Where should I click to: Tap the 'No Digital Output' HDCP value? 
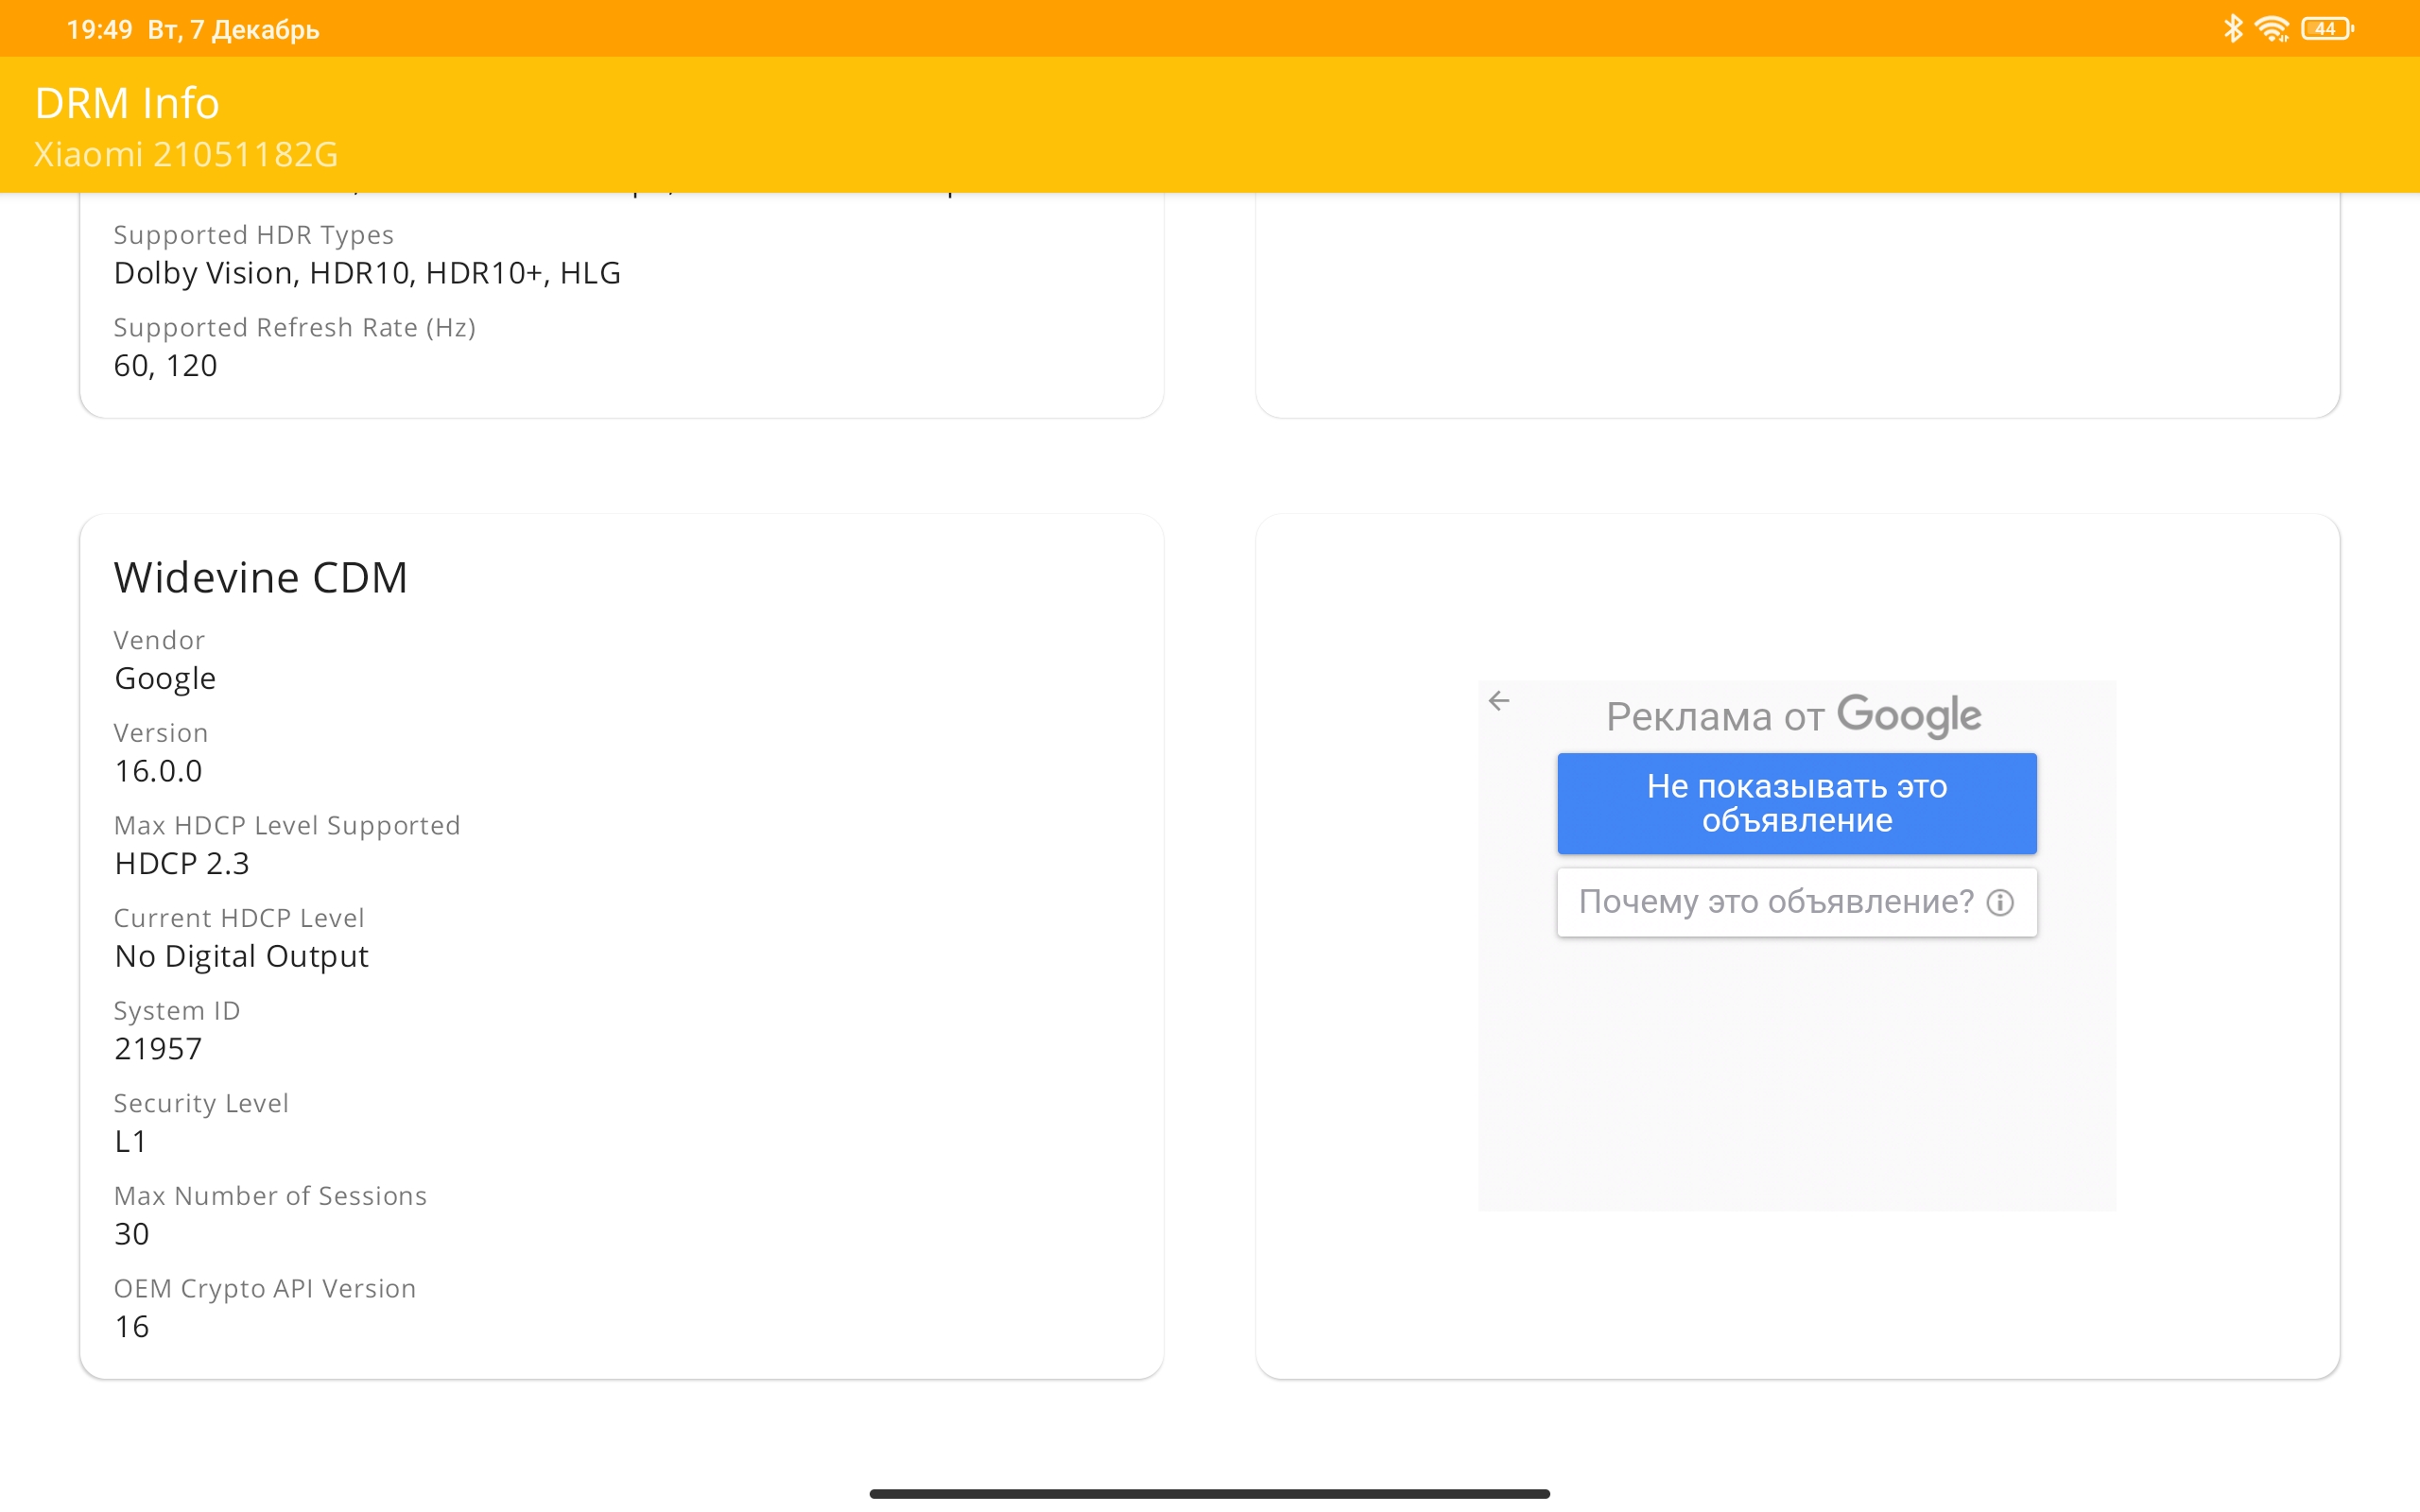241,956
